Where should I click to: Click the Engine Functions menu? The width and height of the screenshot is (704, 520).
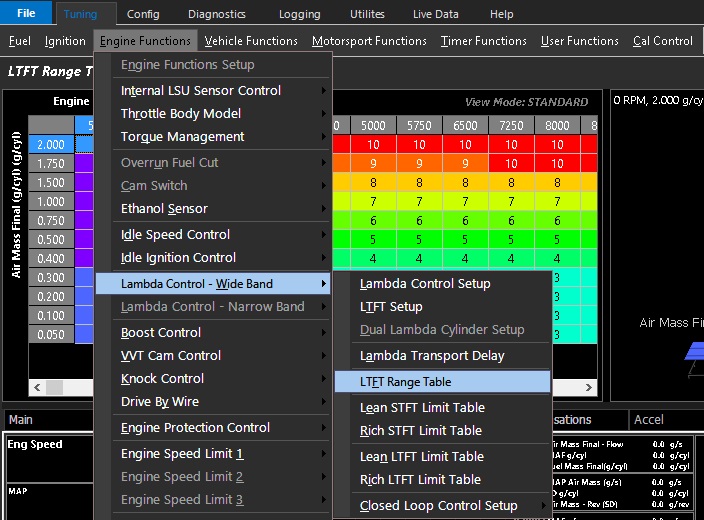[145, 41]
